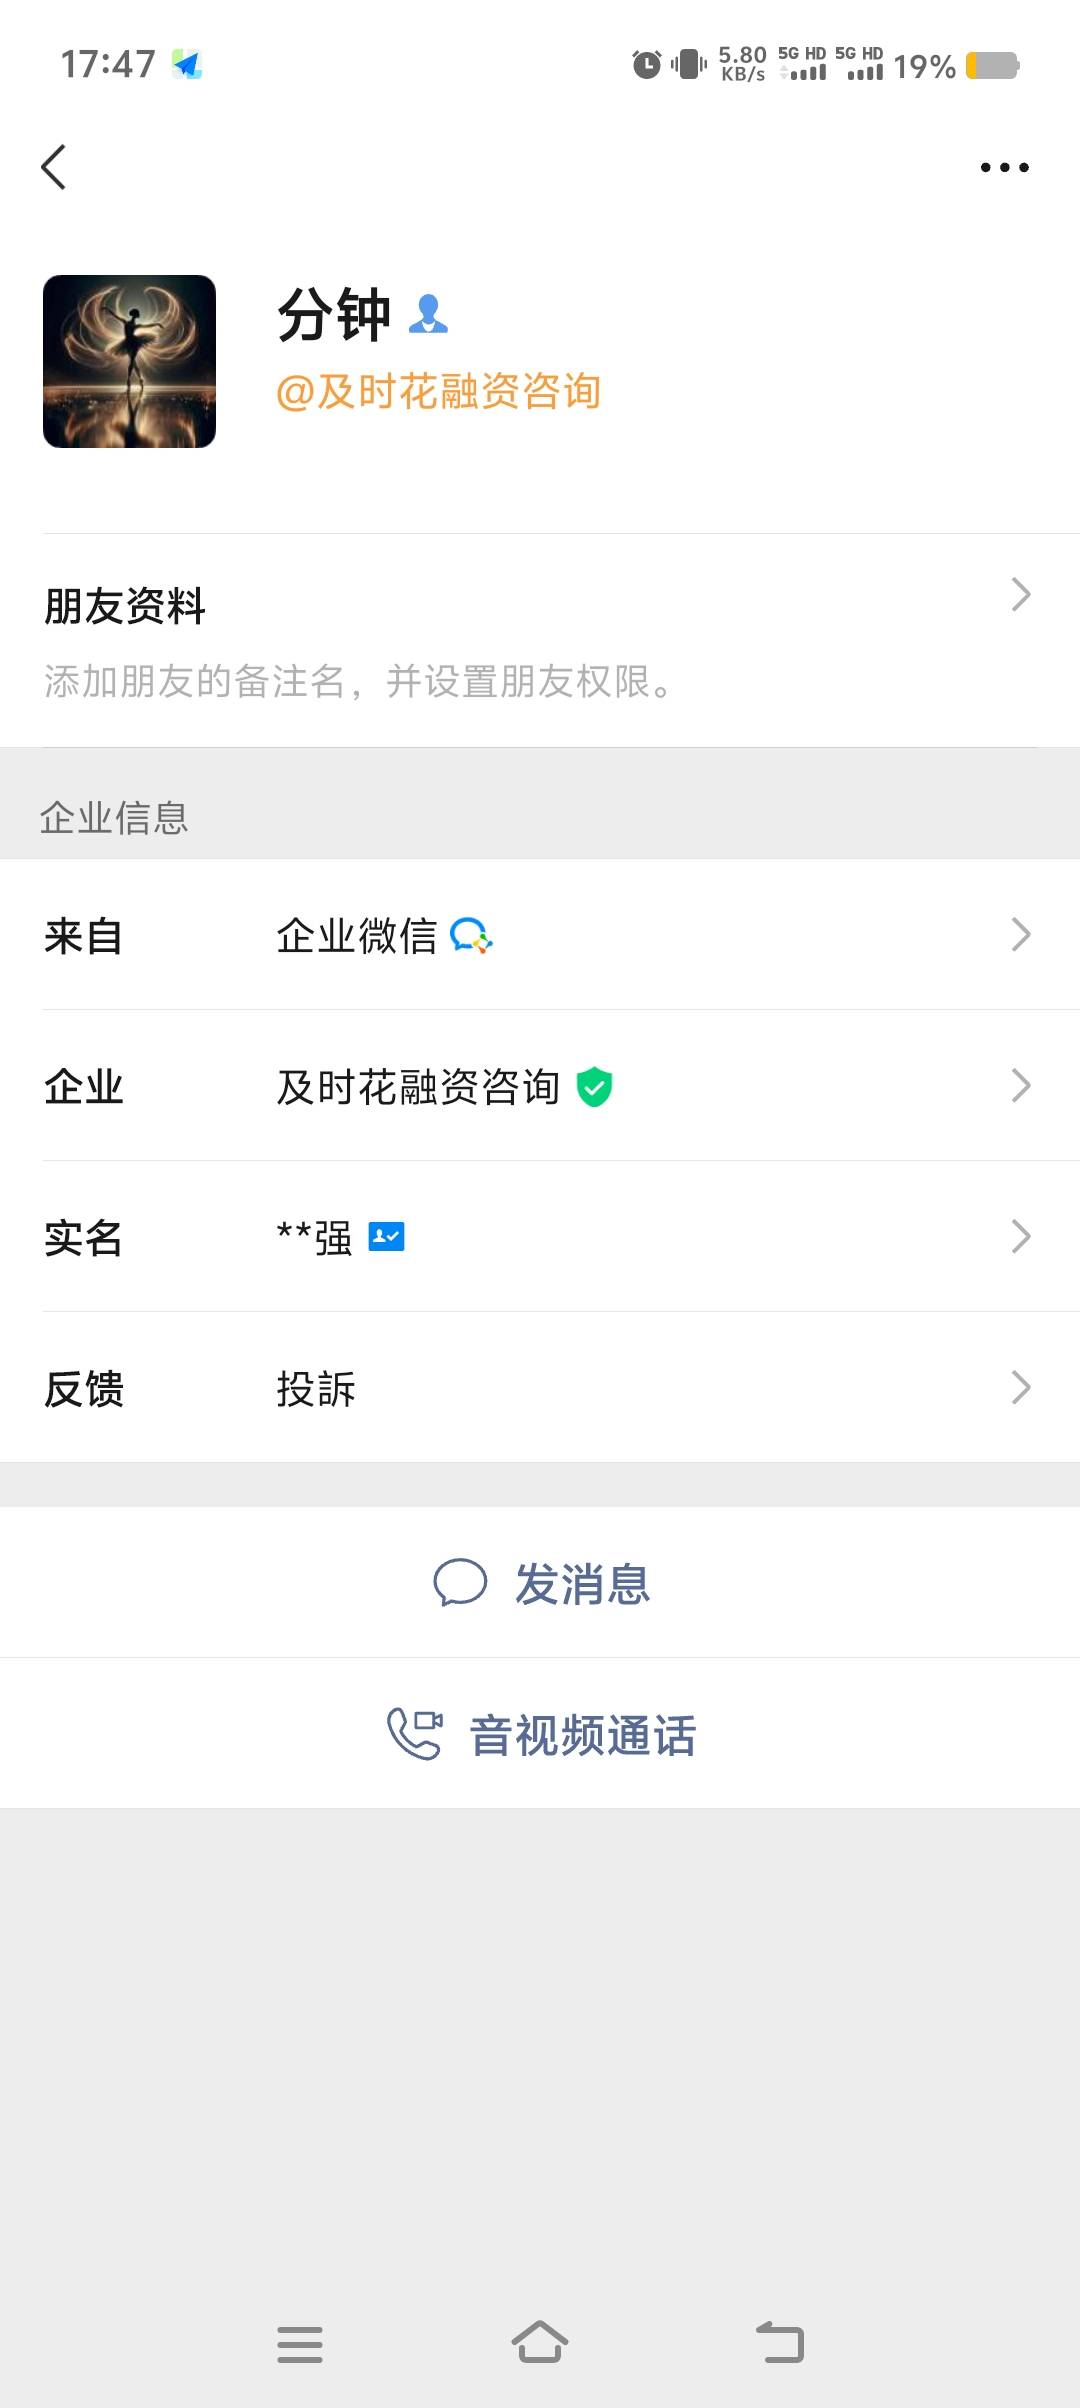The width and height of the screenshot is (1080, 2408).
Task: Expand the 朋友资料 chevron
Action: 1020,595
